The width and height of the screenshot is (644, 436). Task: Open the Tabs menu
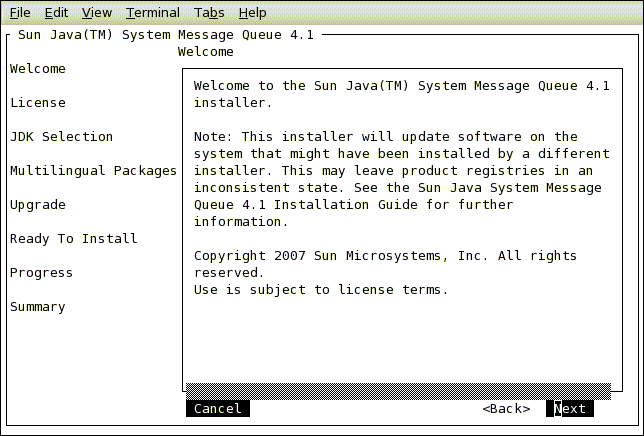(209, 13)
